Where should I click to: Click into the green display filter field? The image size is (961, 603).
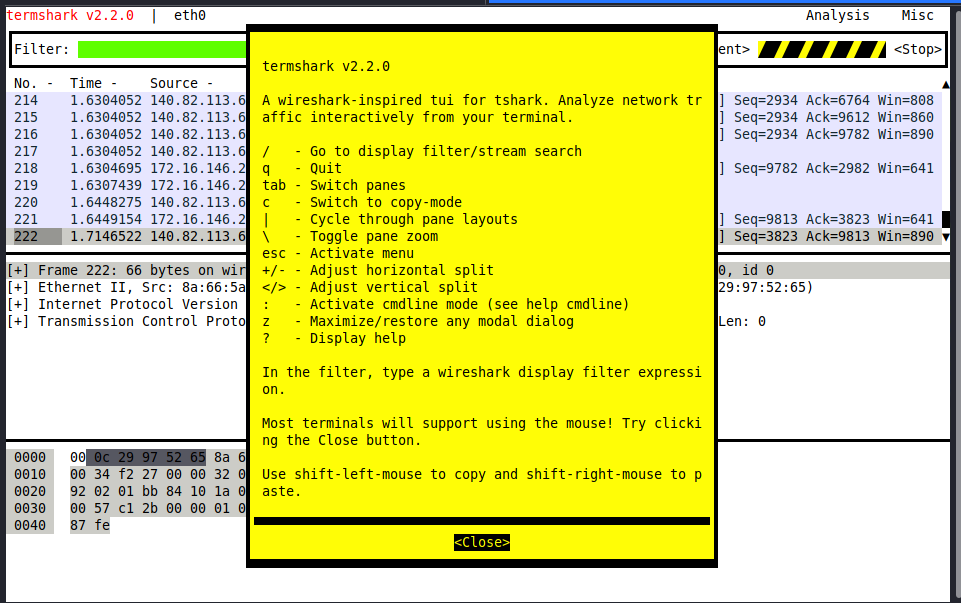tap(162, 49)
